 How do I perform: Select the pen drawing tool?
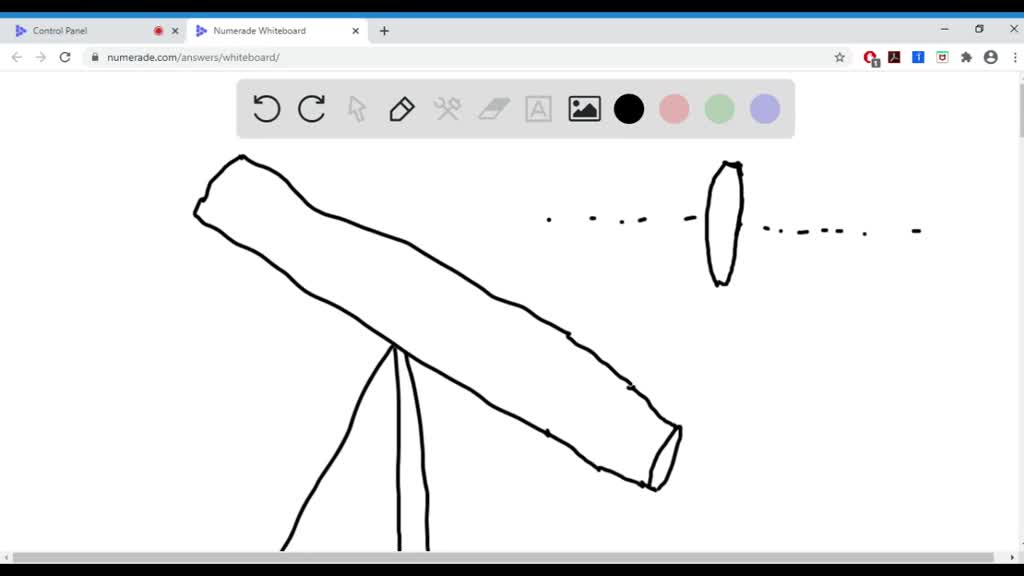(402, 108)
